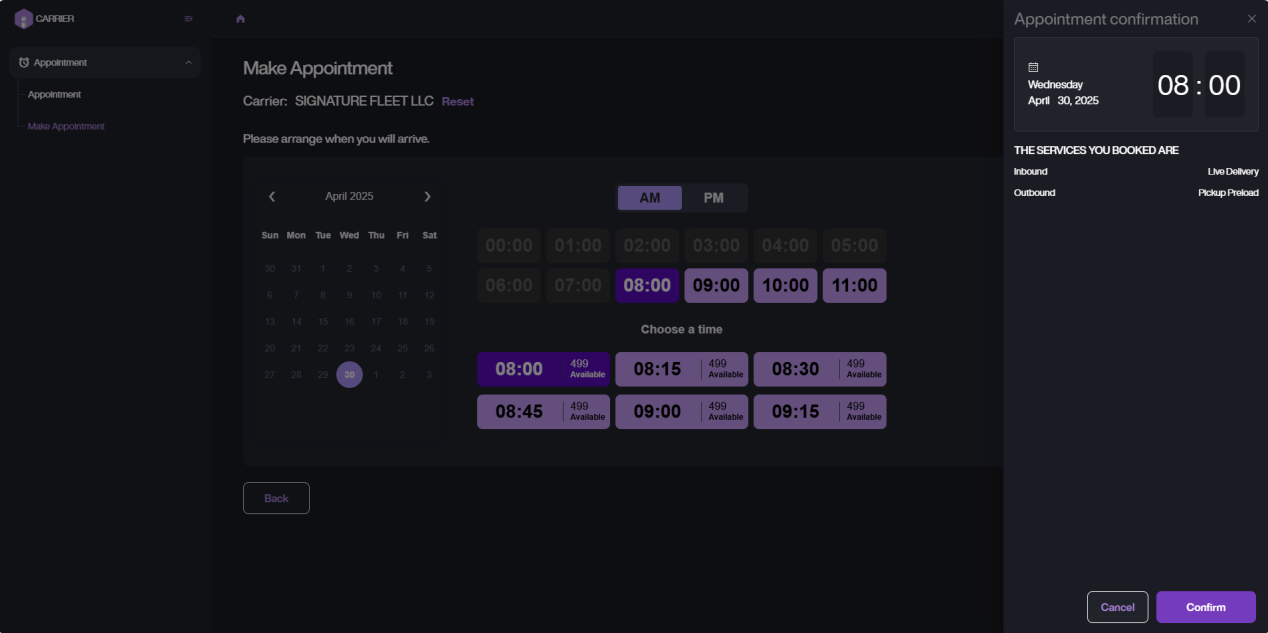
Task: Cancel the appointment confirmation
Action: [x=1117, y=607]
